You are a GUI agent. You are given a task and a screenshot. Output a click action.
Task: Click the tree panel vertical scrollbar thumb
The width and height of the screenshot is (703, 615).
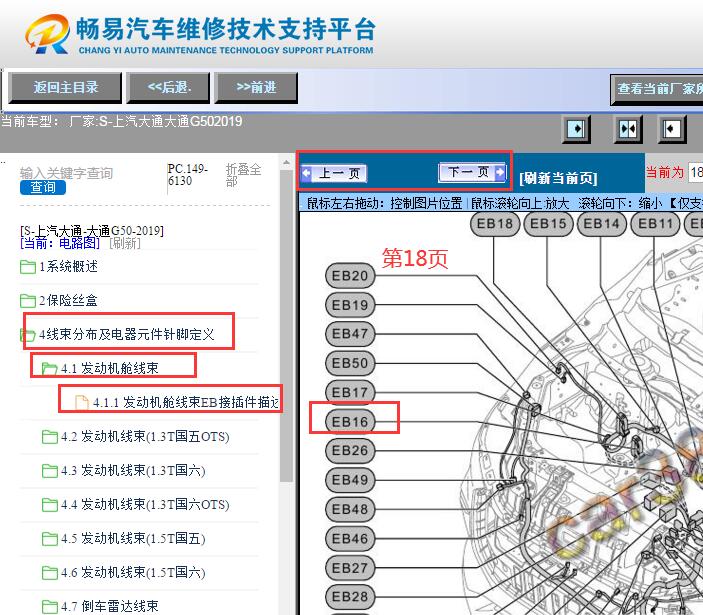pos(286,326)
